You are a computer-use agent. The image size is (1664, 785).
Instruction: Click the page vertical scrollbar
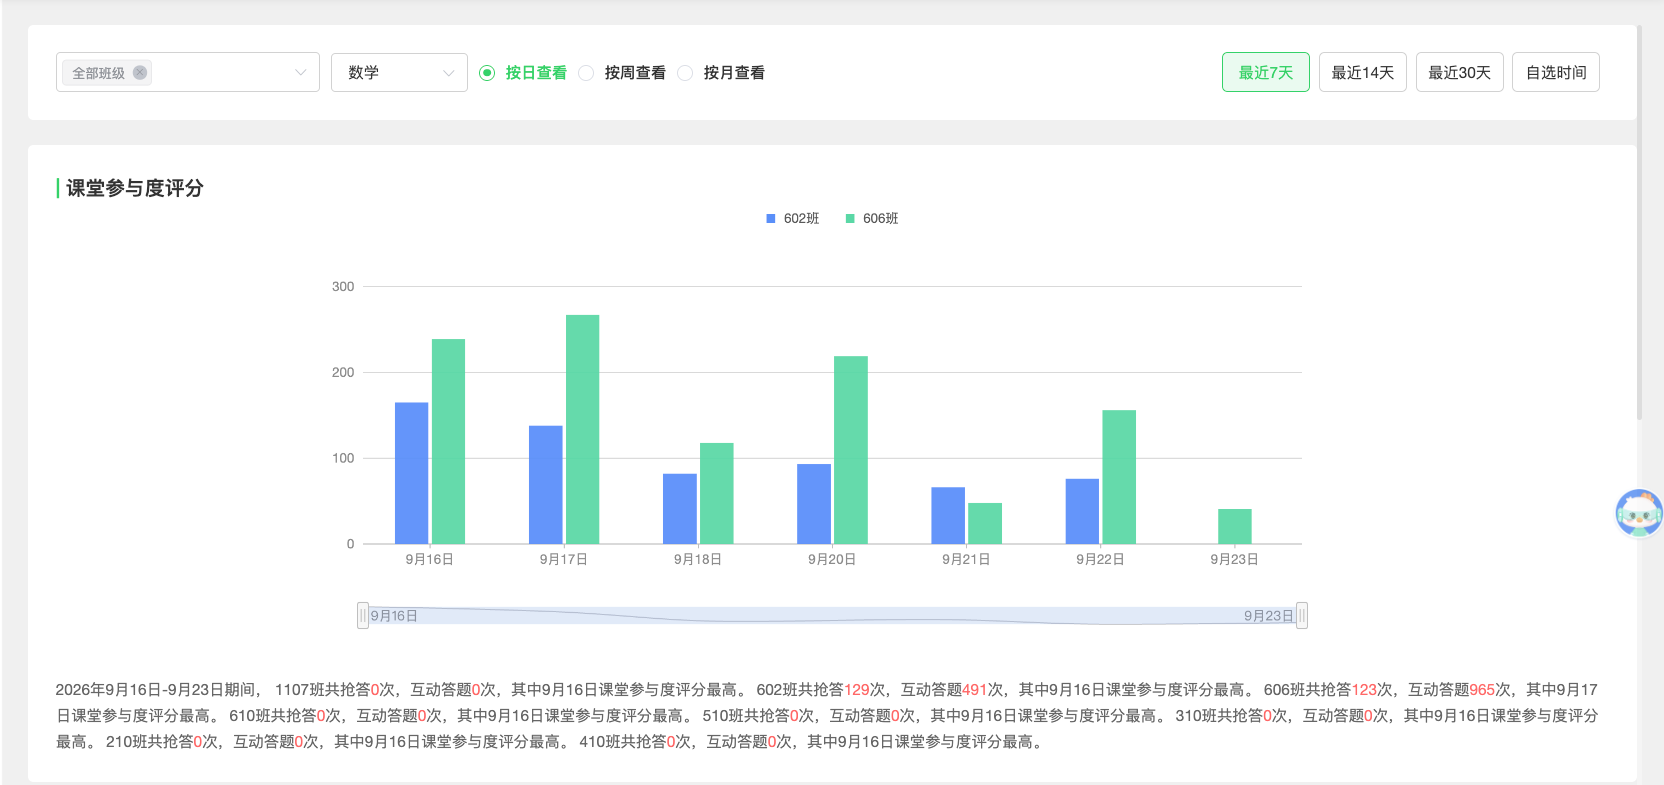click(1640, 220)
